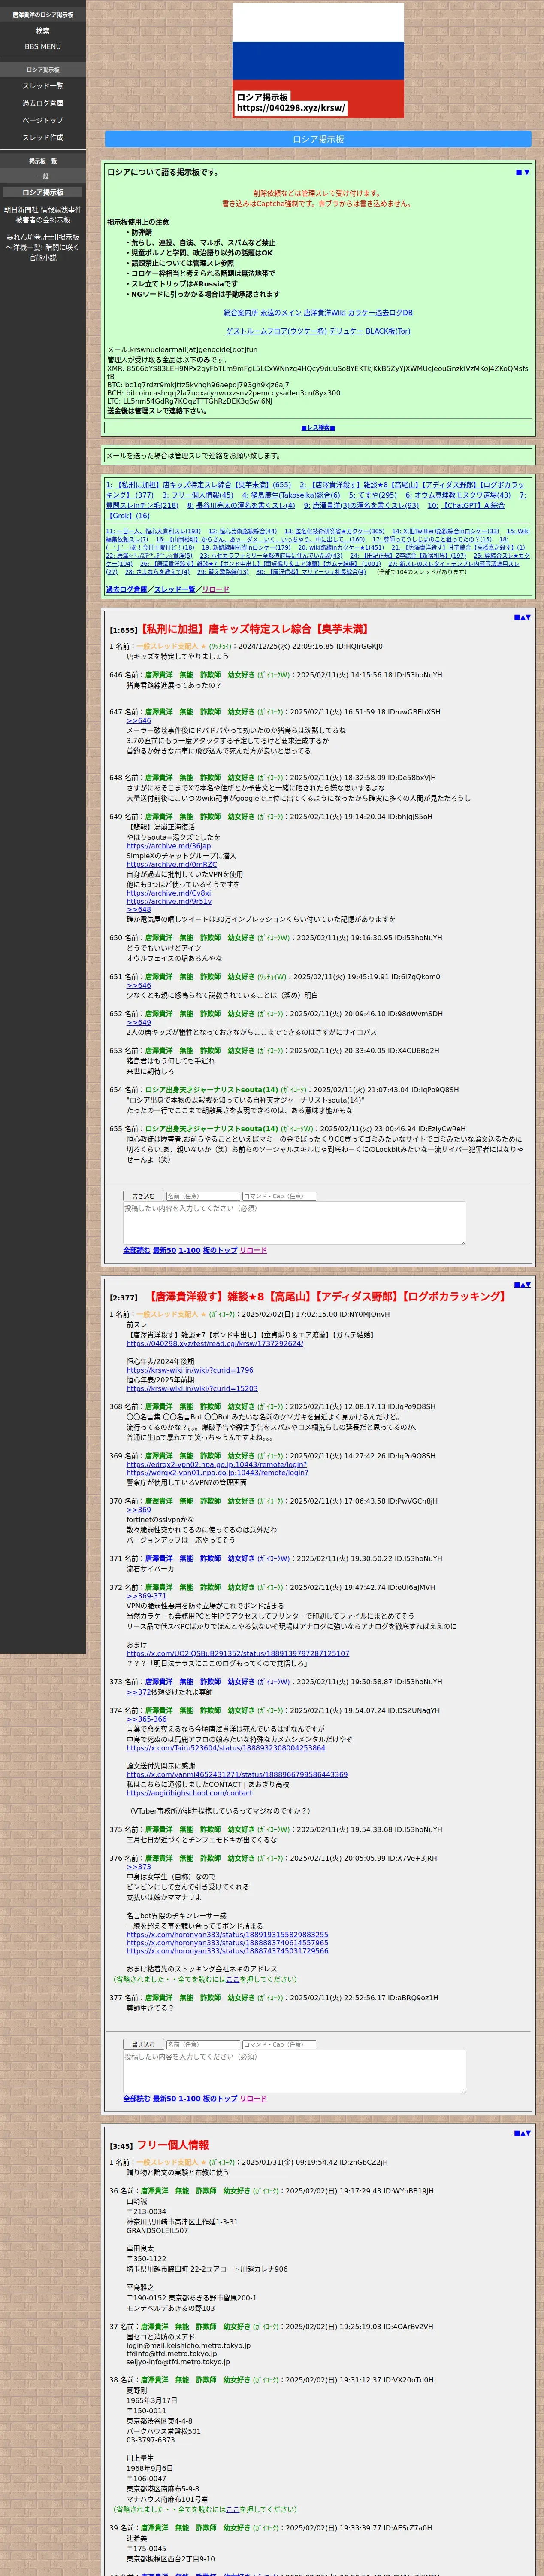Open 過去ログ倉庫 in the sidebar
Viewport: 544px width, 2576px height.
43,103
